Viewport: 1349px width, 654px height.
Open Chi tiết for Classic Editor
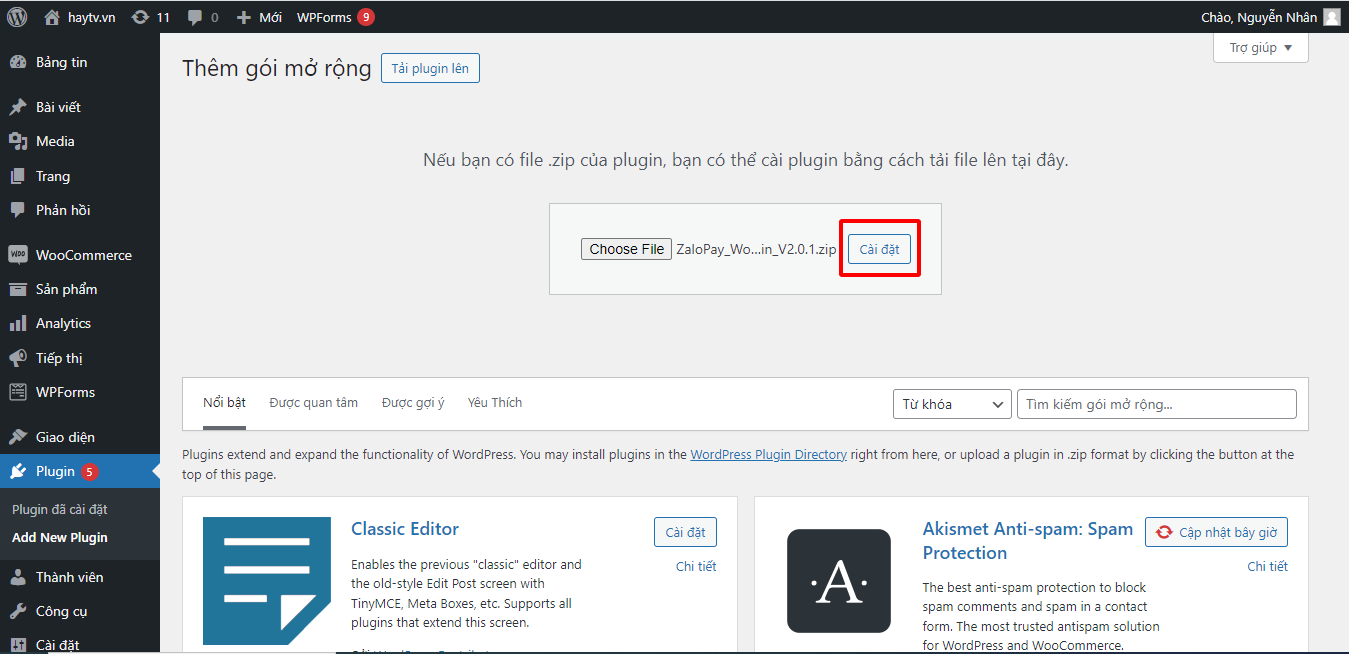[x=696, y=566]
